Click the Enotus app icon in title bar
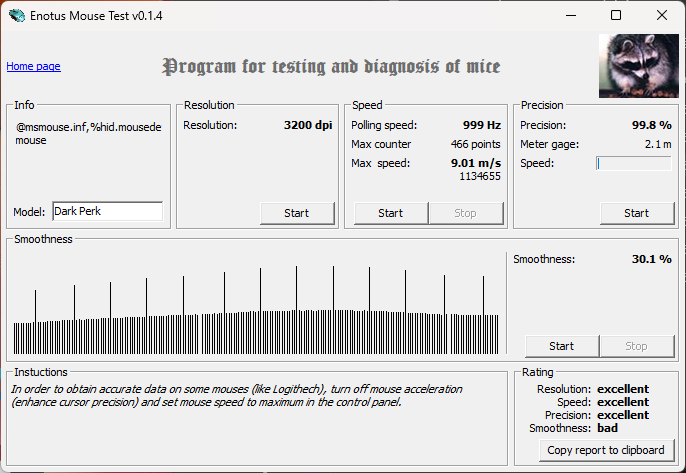686x473 pixels. tap(17, 15)
